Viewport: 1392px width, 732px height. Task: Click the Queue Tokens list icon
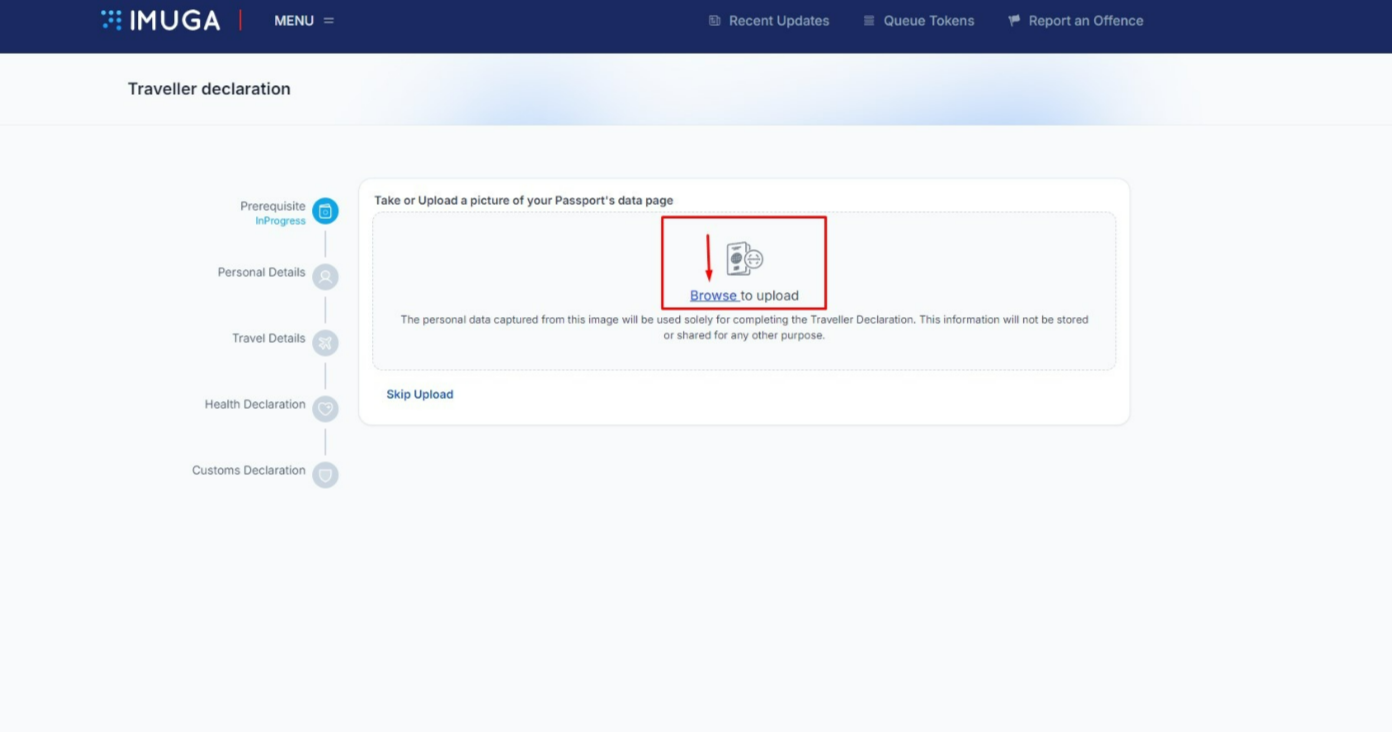coord(869,21)
